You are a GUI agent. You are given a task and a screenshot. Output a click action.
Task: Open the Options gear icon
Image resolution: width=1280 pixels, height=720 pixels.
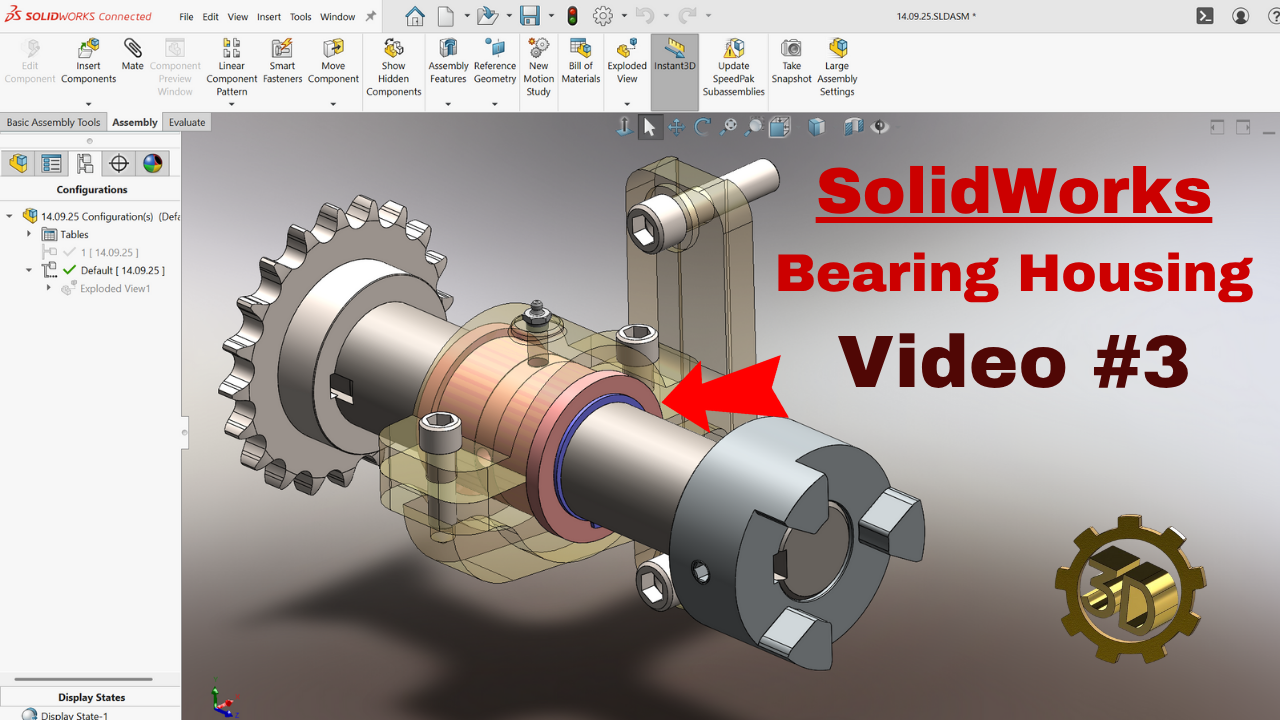[603, 16]
